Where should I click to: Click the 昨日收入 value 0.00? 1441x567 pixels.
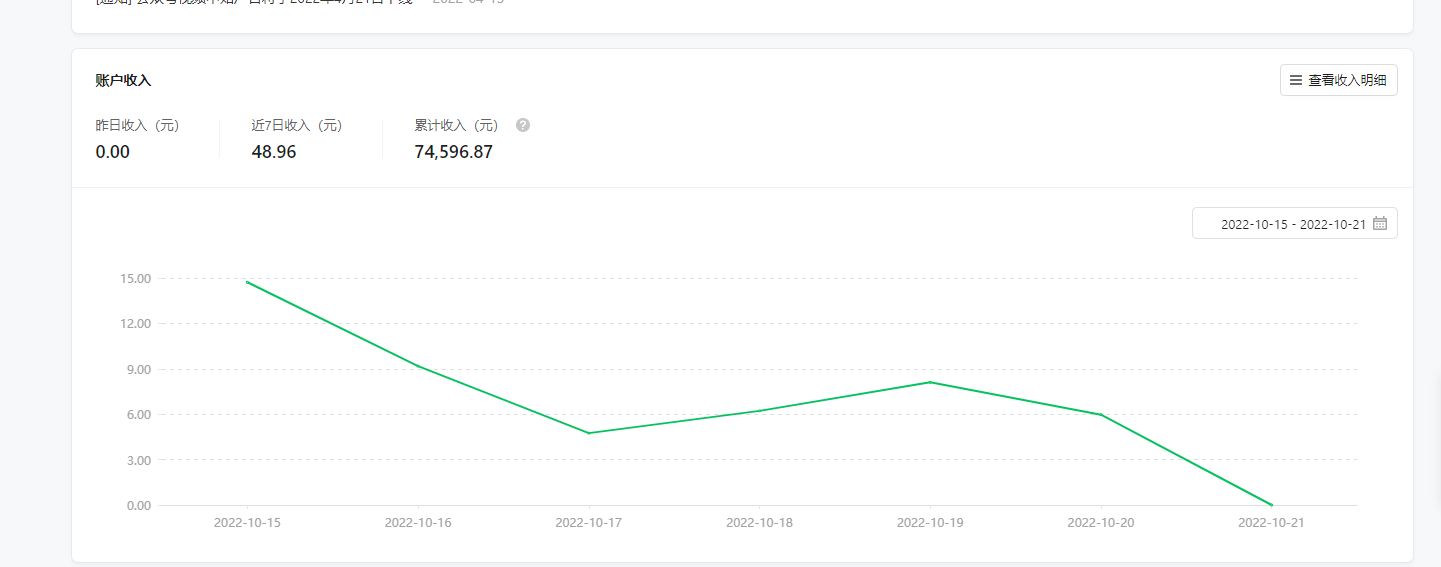click(113, 152)
